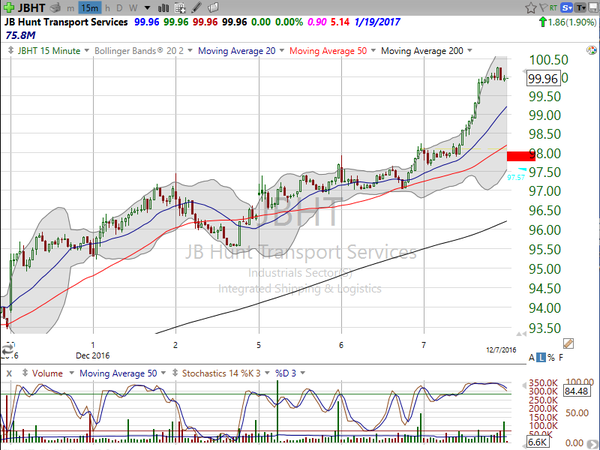
Task: Switch timeframe to Daily (D)
Action: pyautogui.click(x=120, y=8)
